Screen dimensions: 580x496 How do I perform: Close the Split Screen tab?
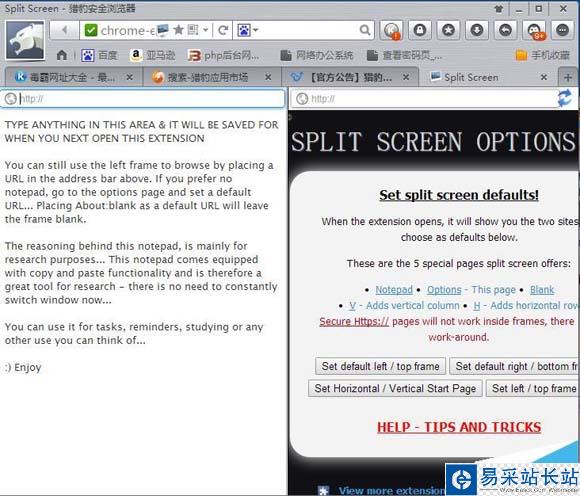coord(544,77)
